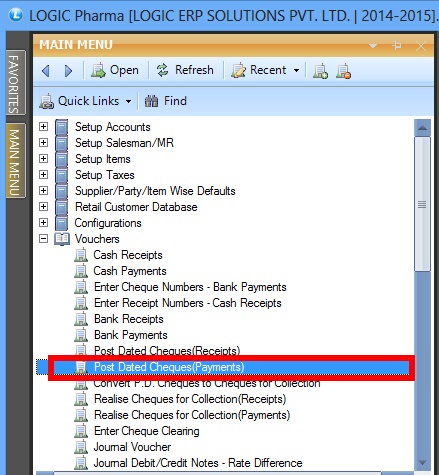Image resolution: width=439 pixels, height=475 pixels.
Task: Select the Journal Voucher item
Action: (132, 447)
